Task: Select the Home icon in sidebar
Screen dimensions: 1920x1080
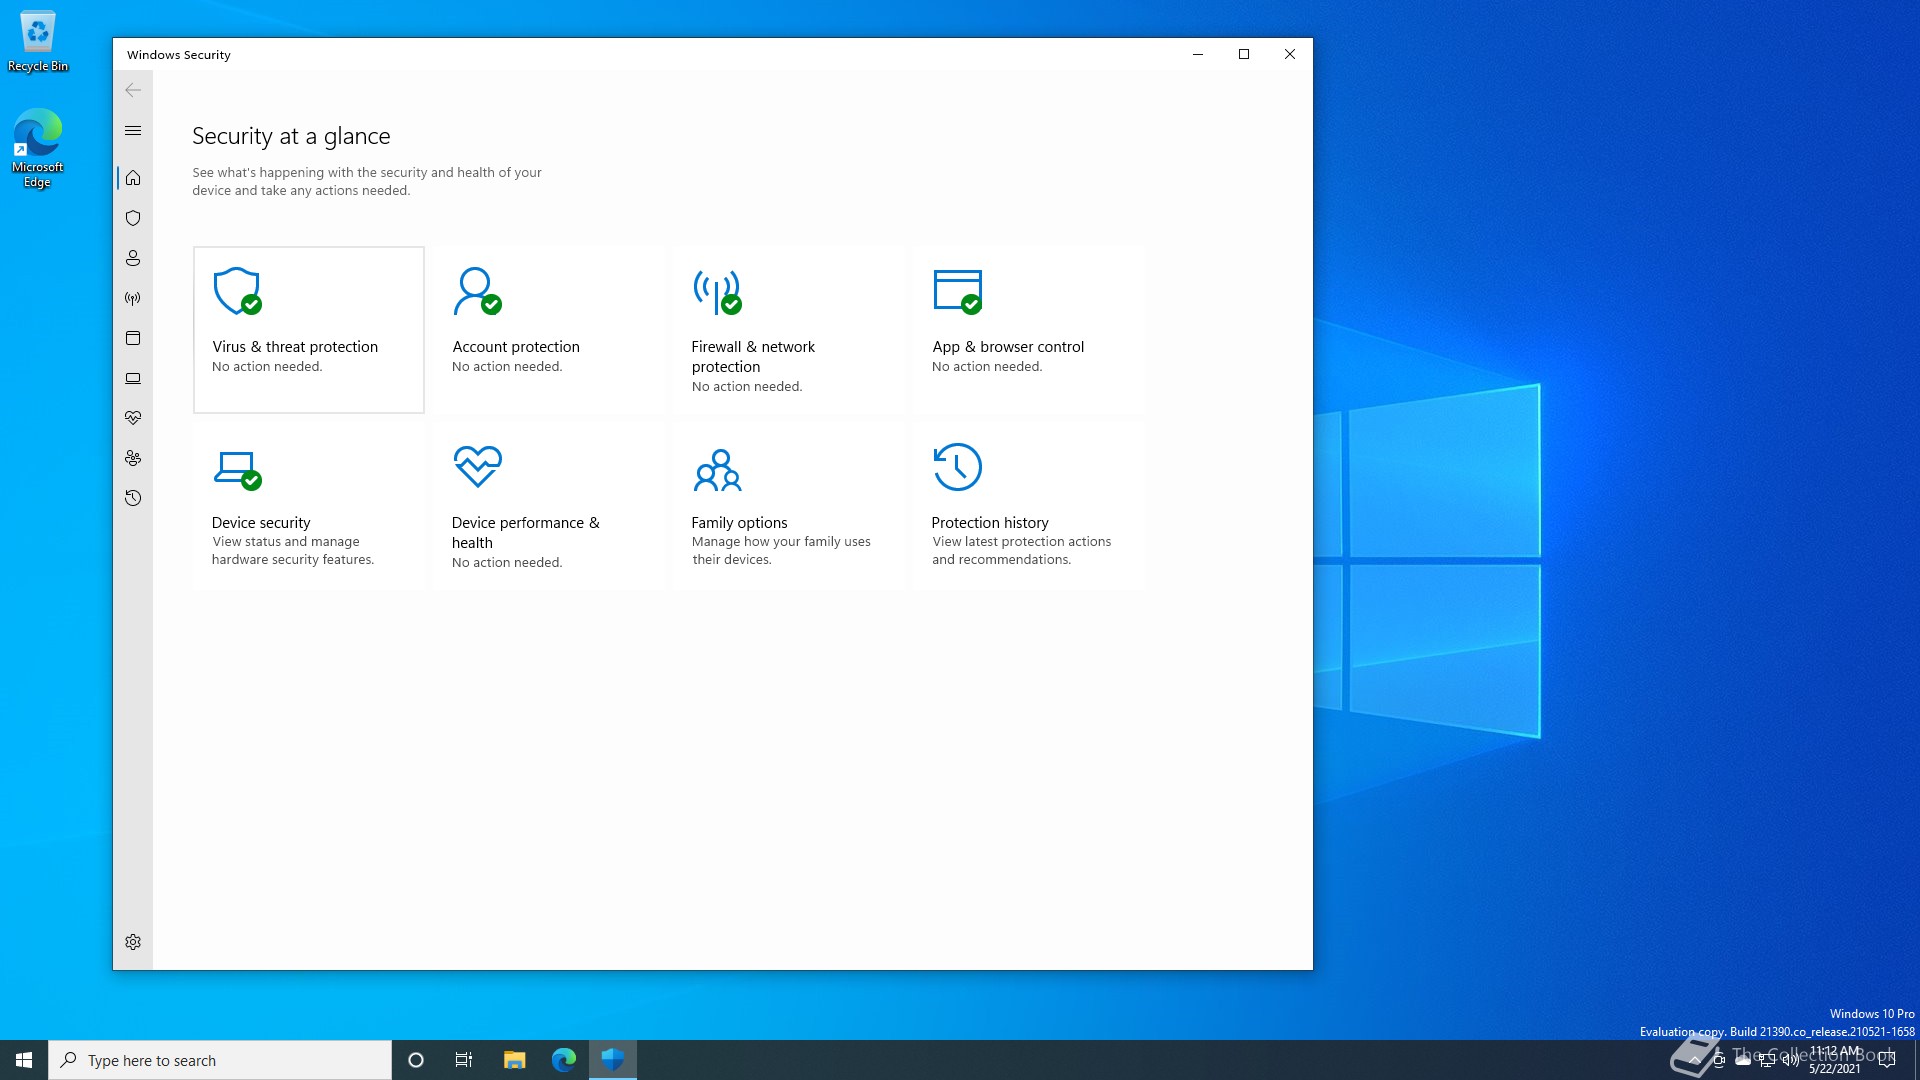Action: pyautogui.click(x=133, y=178)
